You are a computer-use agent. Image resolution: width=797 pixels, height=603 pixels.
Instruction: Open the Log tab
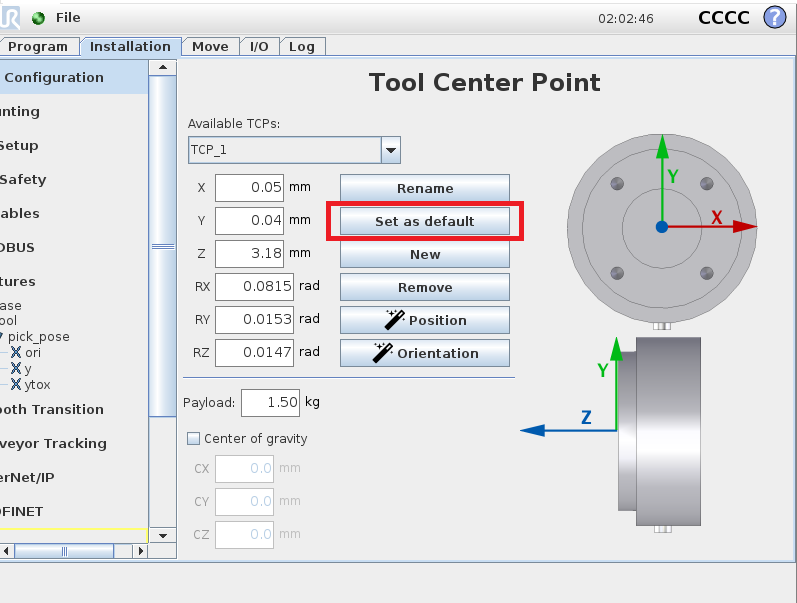coord(302,47)
